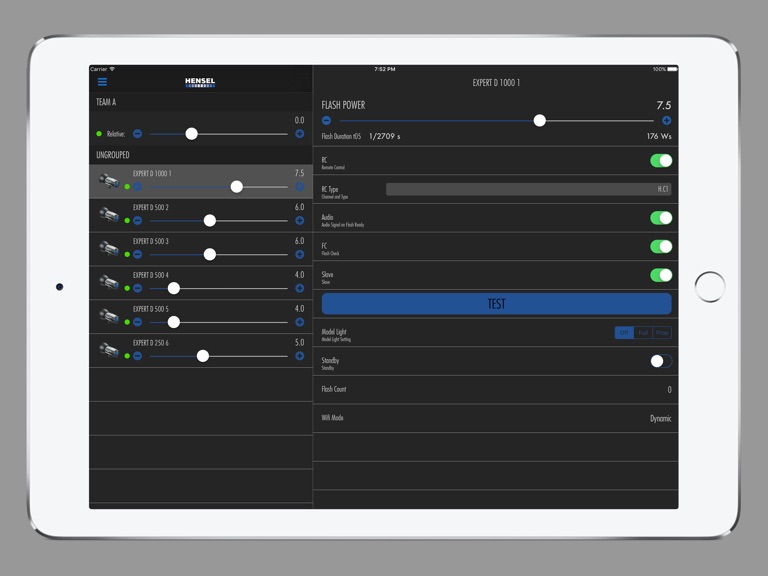Click the flash head icon of Expert D 500 2
The image size is (768, 576).
109,215
